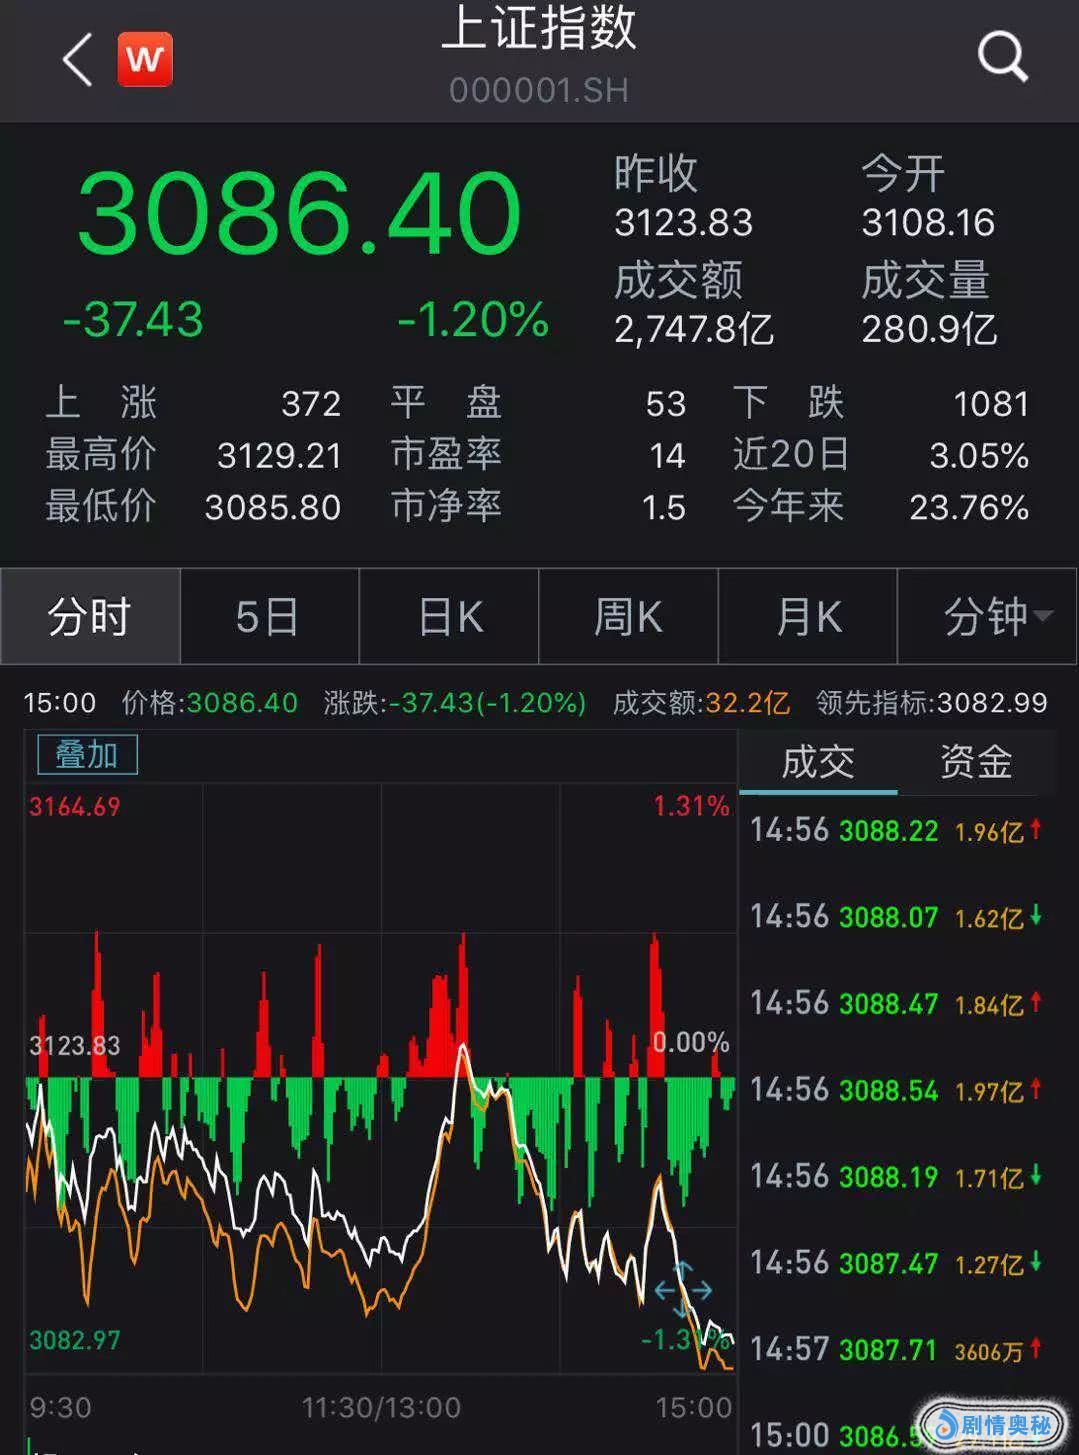The width and height of the screenshot is (1079, 1455).
Task: Select the 月K tab
Action: [x=808, y=617]
